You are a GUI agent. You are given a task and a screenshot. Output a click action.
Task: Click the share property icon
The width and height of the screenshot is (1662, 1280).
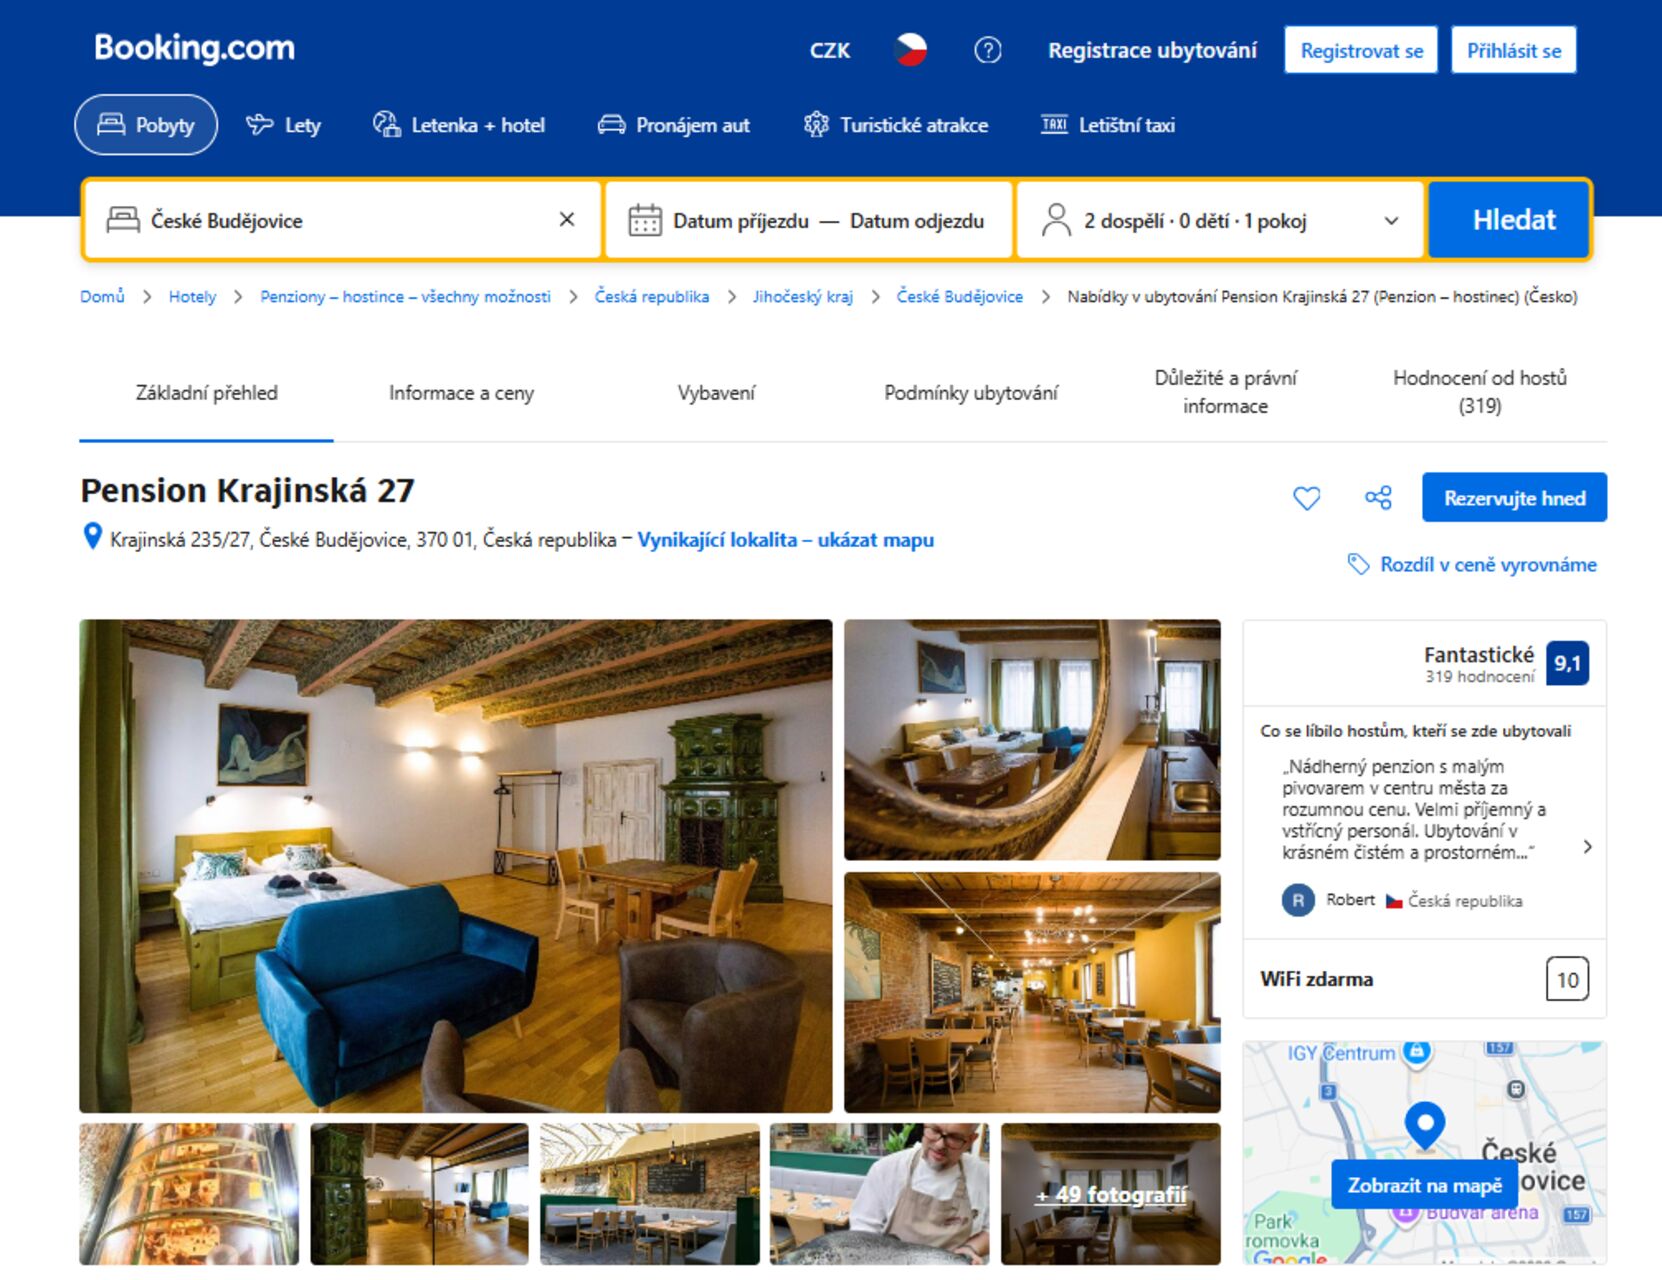[1378, 497]
